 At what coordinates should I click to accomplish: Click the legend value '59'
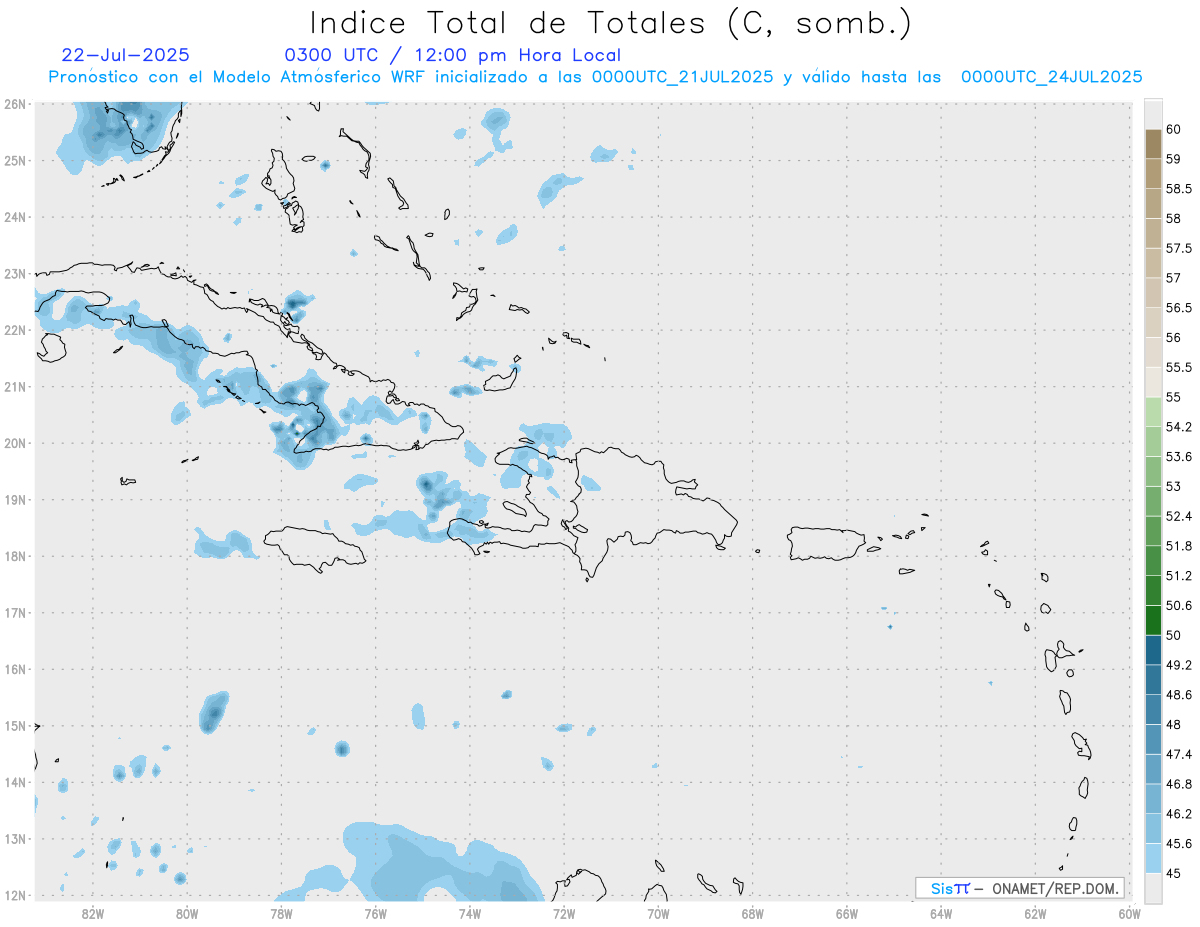pos(1174,159)
